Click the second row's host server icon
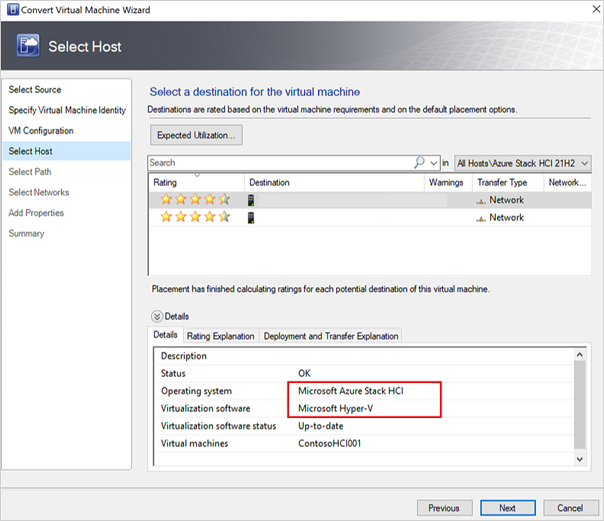This screenshot has width=604, height=521. click(x=251, y=217)
